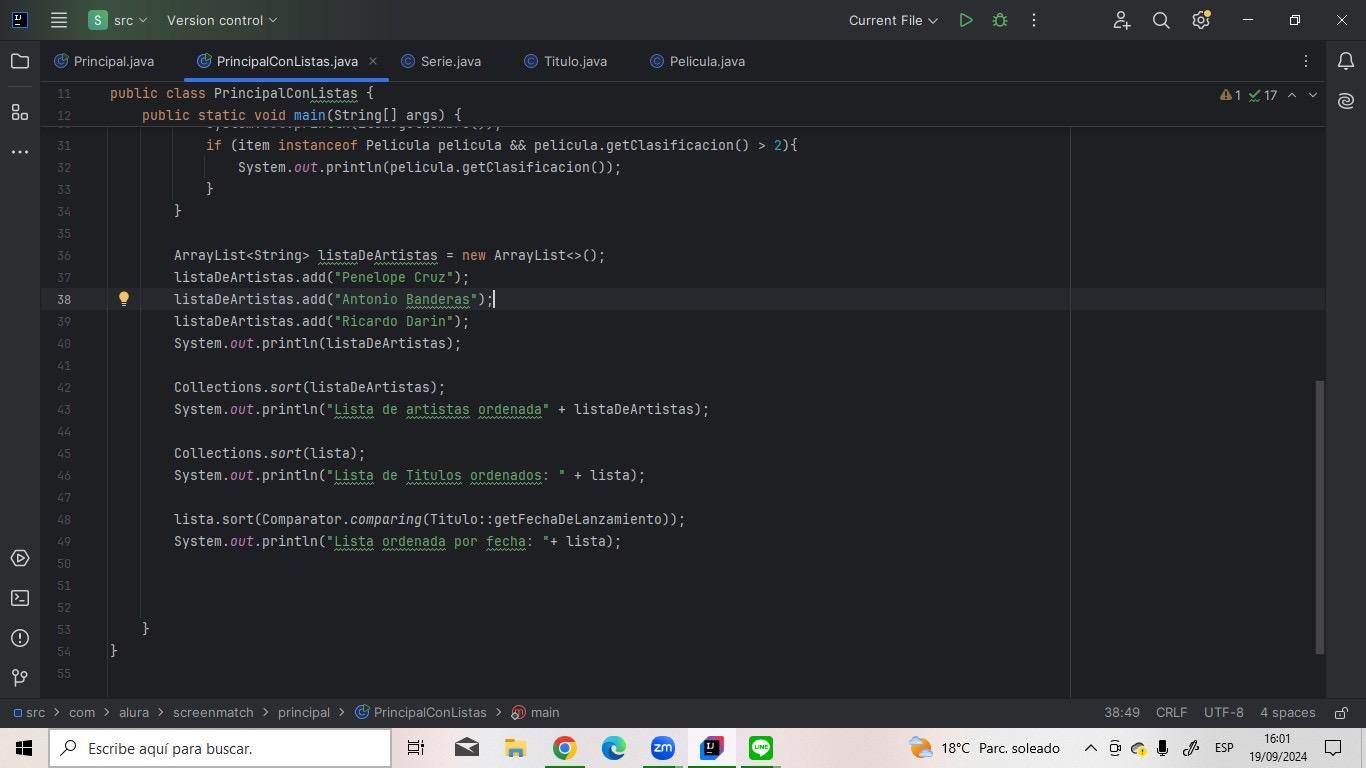Screen dimensions: 1366x768
Task: Select principal in breadcrumb bar
Action: [304, 712]
